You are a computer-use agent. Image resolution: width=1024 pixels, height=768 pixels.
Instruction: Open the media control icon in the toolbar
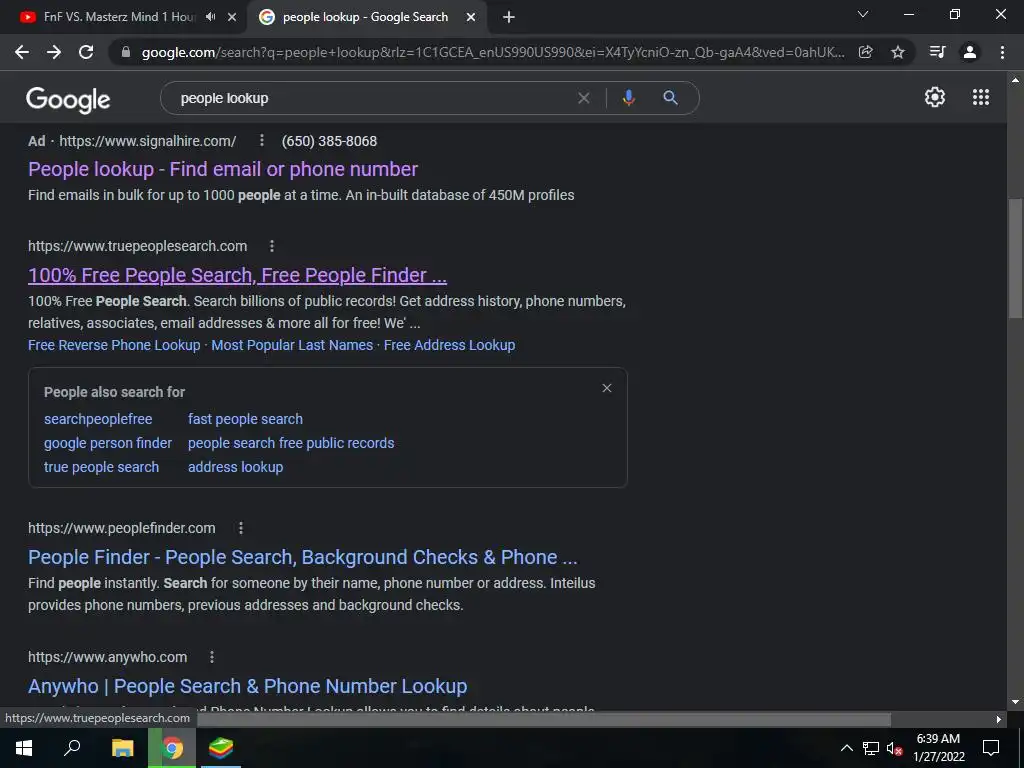(x=937, y=52)
